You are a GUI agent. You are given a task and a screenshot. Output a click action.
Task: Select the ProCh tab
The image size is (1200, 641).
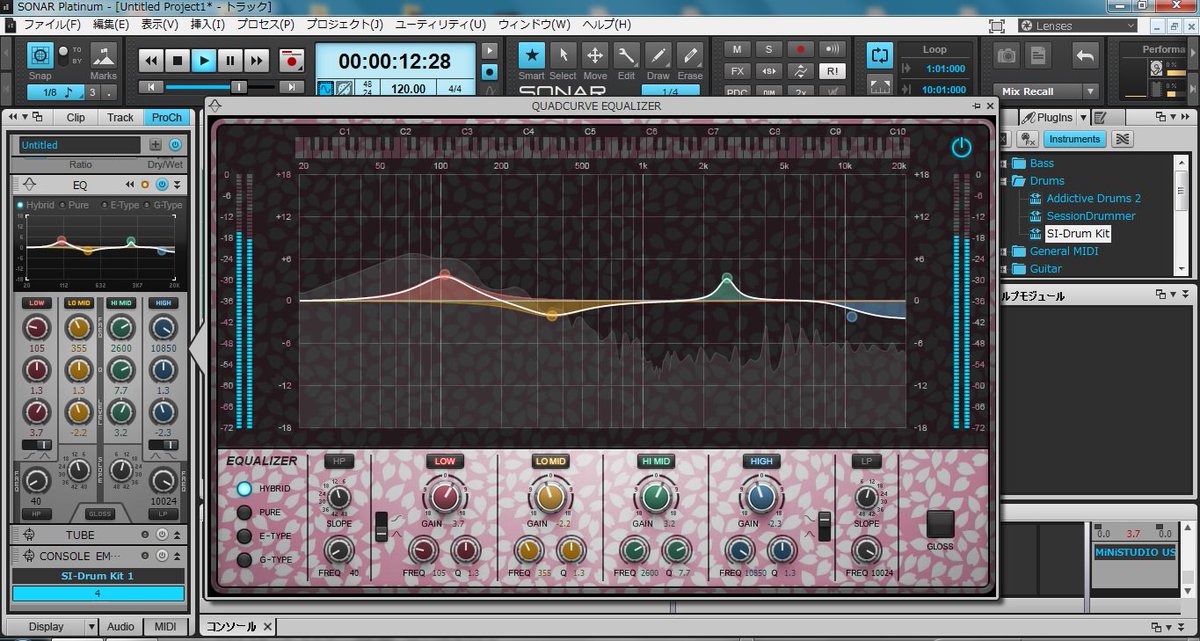[167, 117]
